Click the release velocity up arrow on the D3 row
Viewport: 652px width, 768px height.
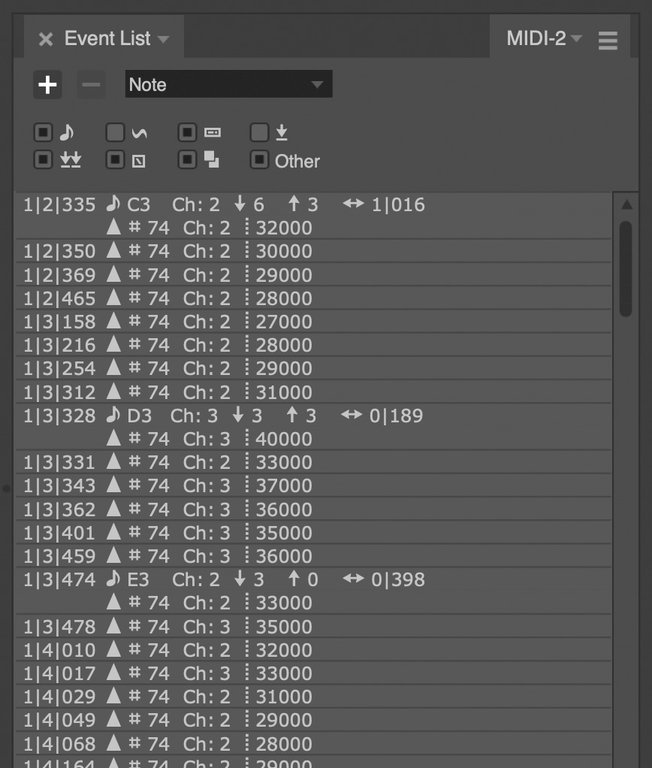(293, 415)
